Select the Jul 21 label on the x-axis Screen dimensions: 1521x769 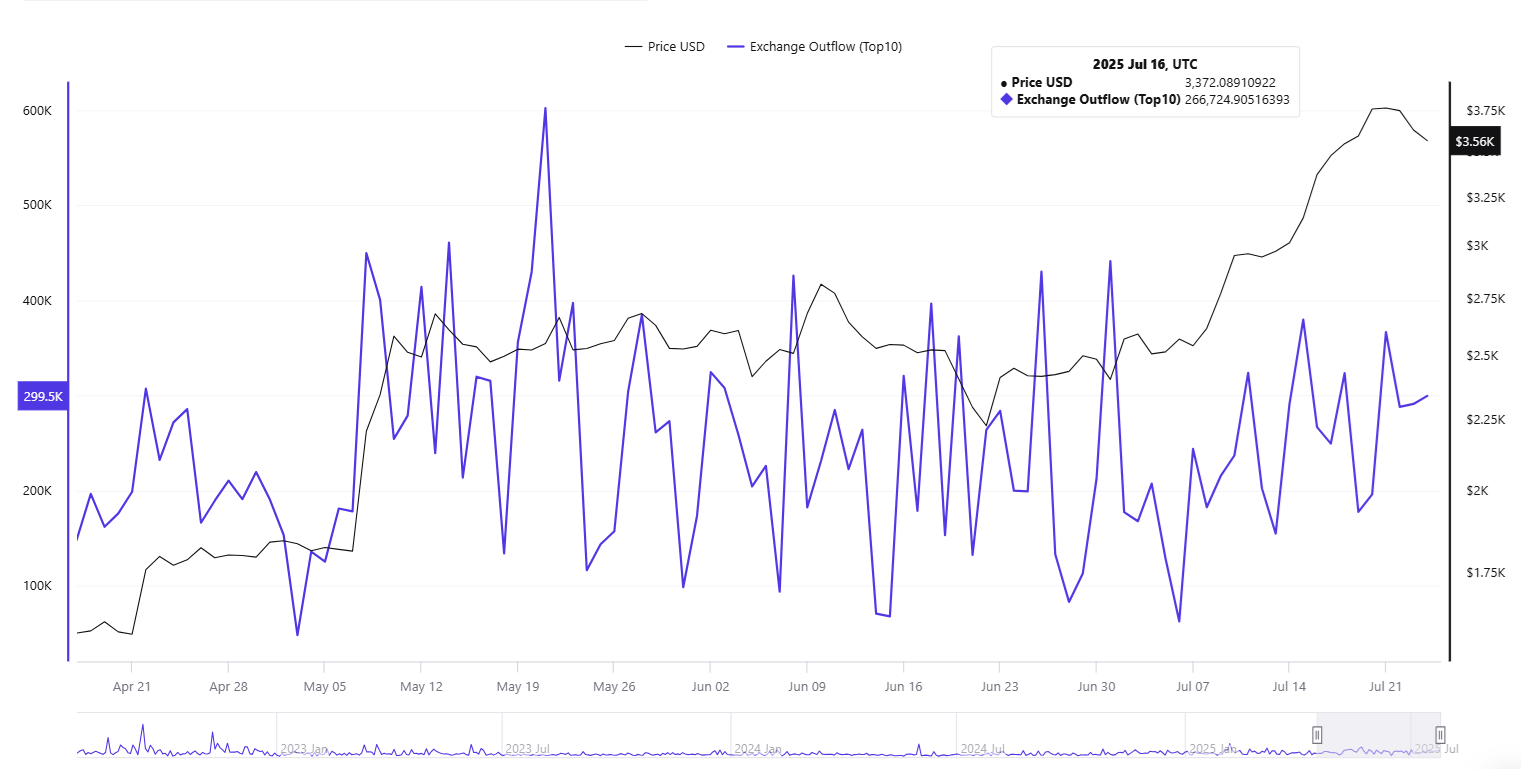[1387, 687]
